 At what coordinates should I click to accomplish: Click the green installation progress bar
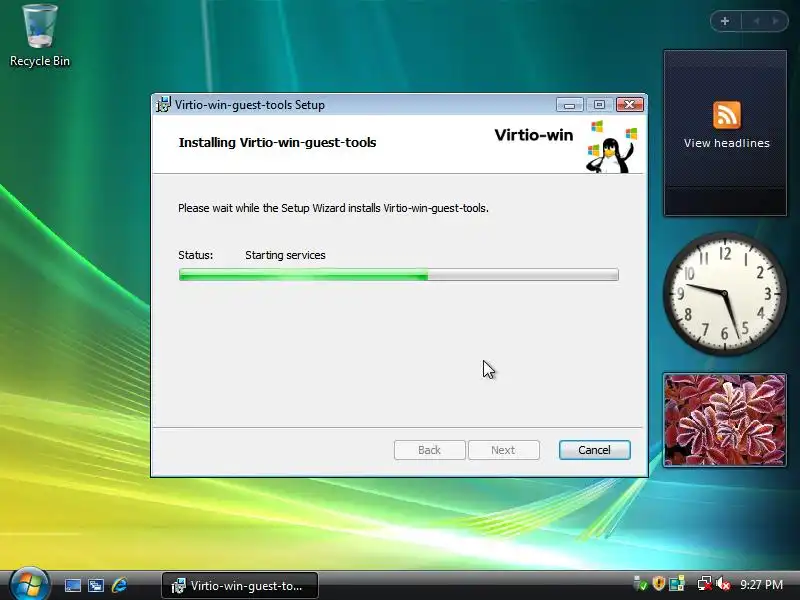[x=398, y=274]
